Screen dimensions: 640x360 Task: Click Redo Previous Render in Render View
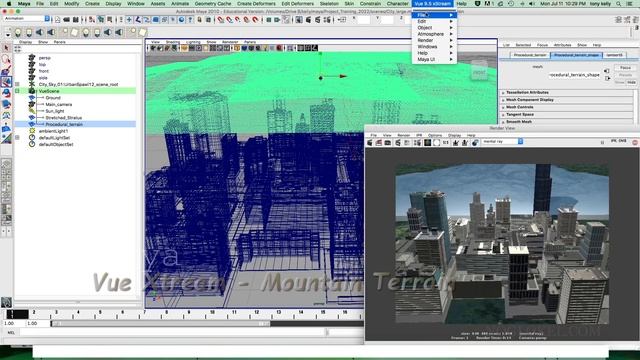370,142
